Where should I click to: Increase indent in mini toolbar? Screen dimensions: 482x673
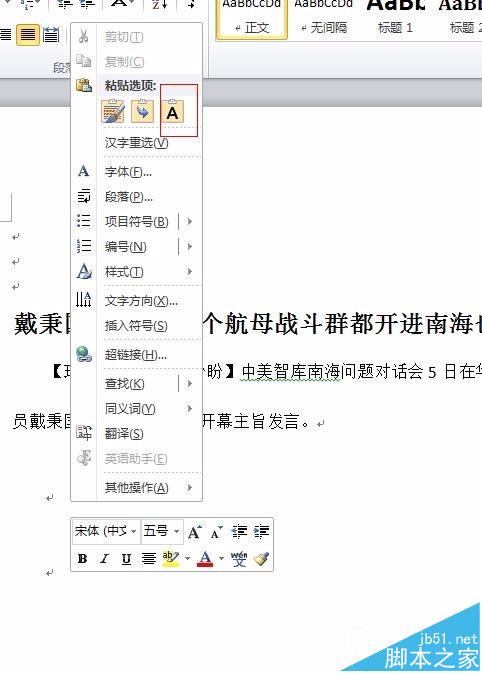tap(261, 532)
